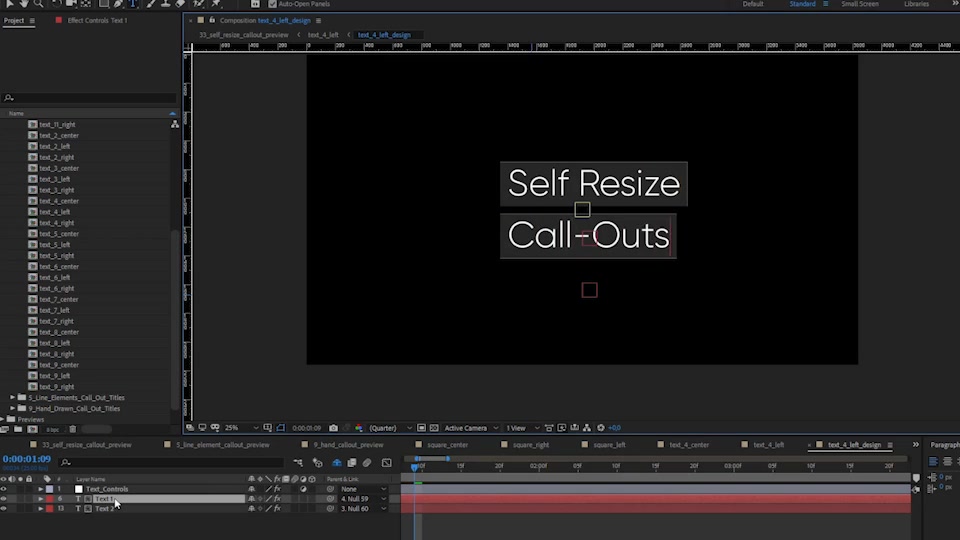Select the Hand tool
Viewport: 960px width, 540px height.
(x=24, y=4)
